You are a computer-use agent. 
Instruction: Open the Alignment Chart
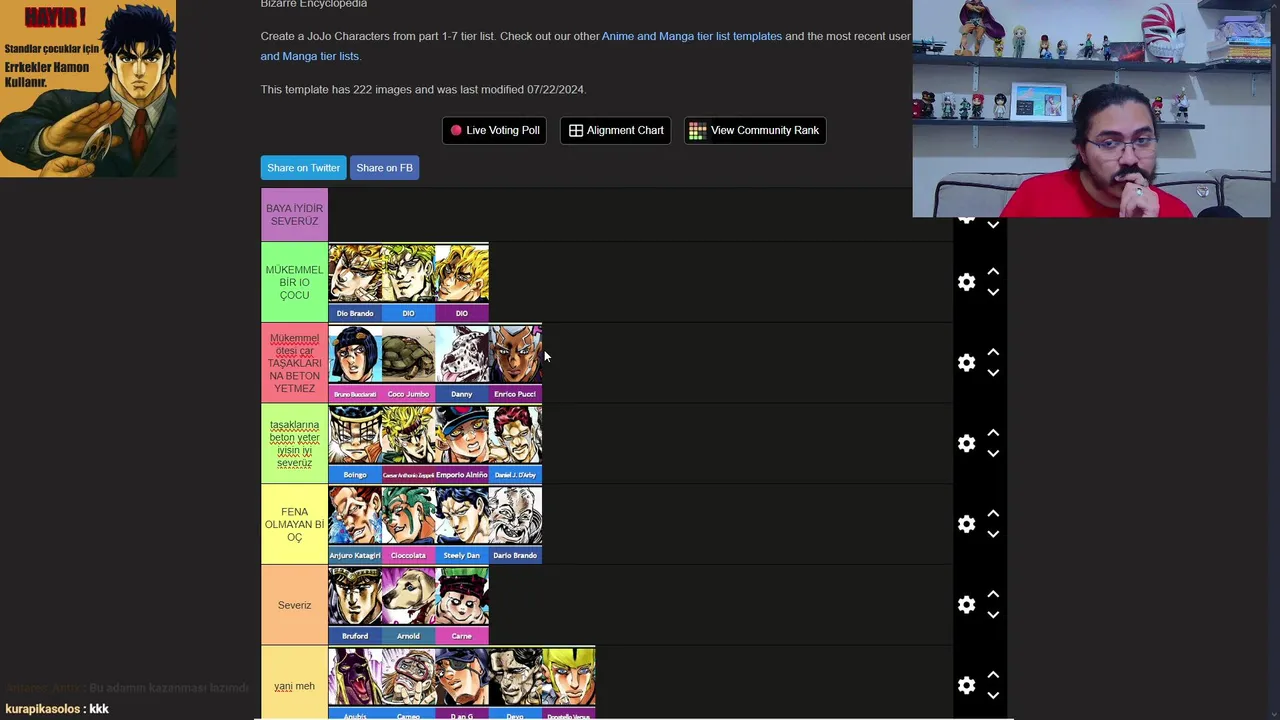click(x=616, y=130)
